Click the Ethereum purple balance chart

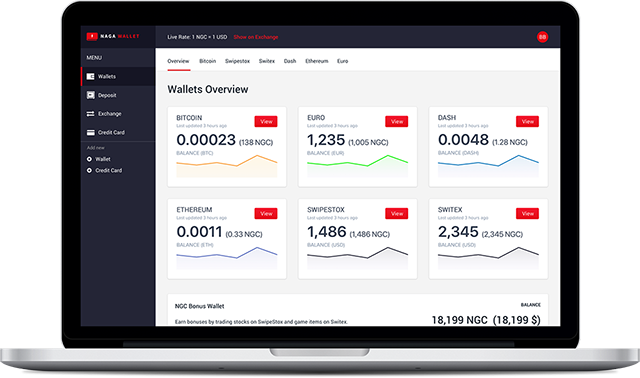(227, 258)
